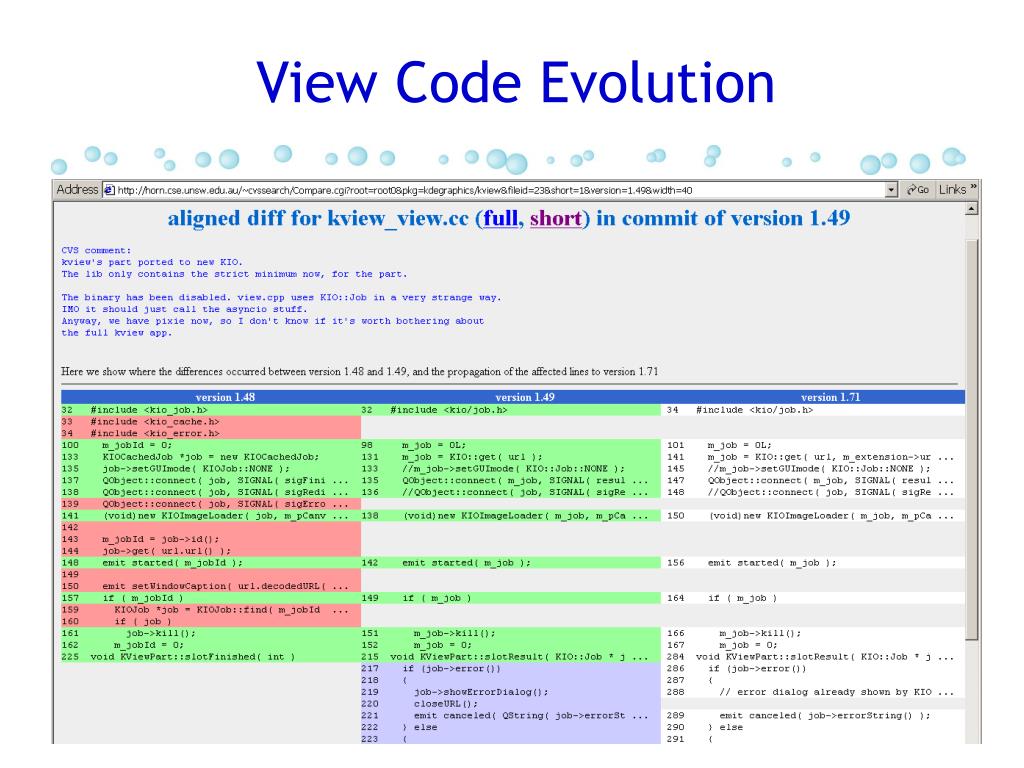The height and width of the screenshot is (768, 1024).
Task: Click line 143 'm_jobId = job->id();'
Action: pyautogui.click(x=211, y=539)
